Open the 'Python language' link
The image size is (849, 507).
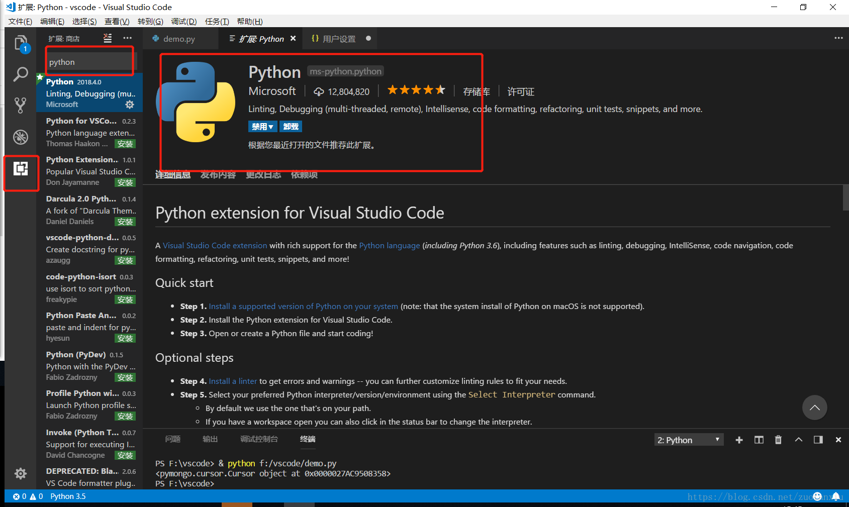tap(389, 245)
